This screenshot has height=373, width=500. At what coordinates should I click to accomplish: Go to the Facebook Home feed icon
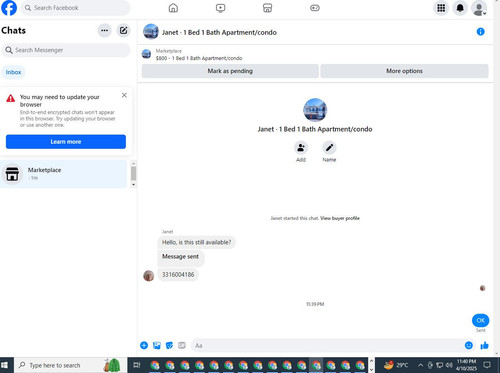tap(173, 8)
